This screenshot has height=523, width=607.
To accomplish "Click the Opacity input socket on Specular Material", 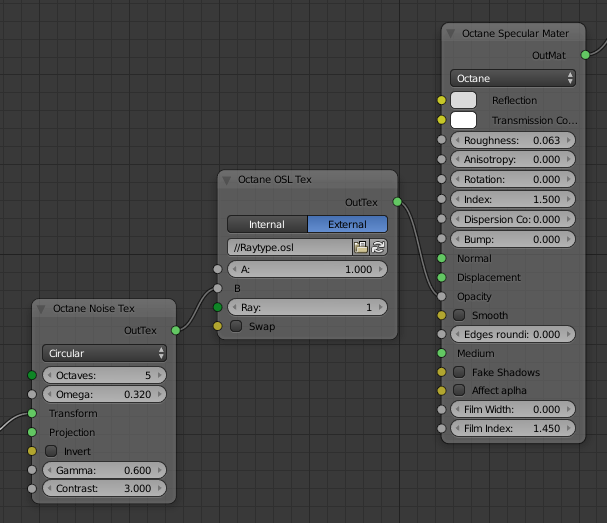I will point(441,296).
